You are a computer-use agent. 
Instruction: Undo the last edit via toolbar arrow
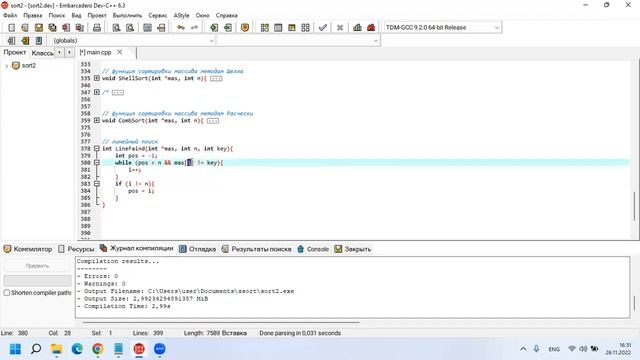pos(180,27)
